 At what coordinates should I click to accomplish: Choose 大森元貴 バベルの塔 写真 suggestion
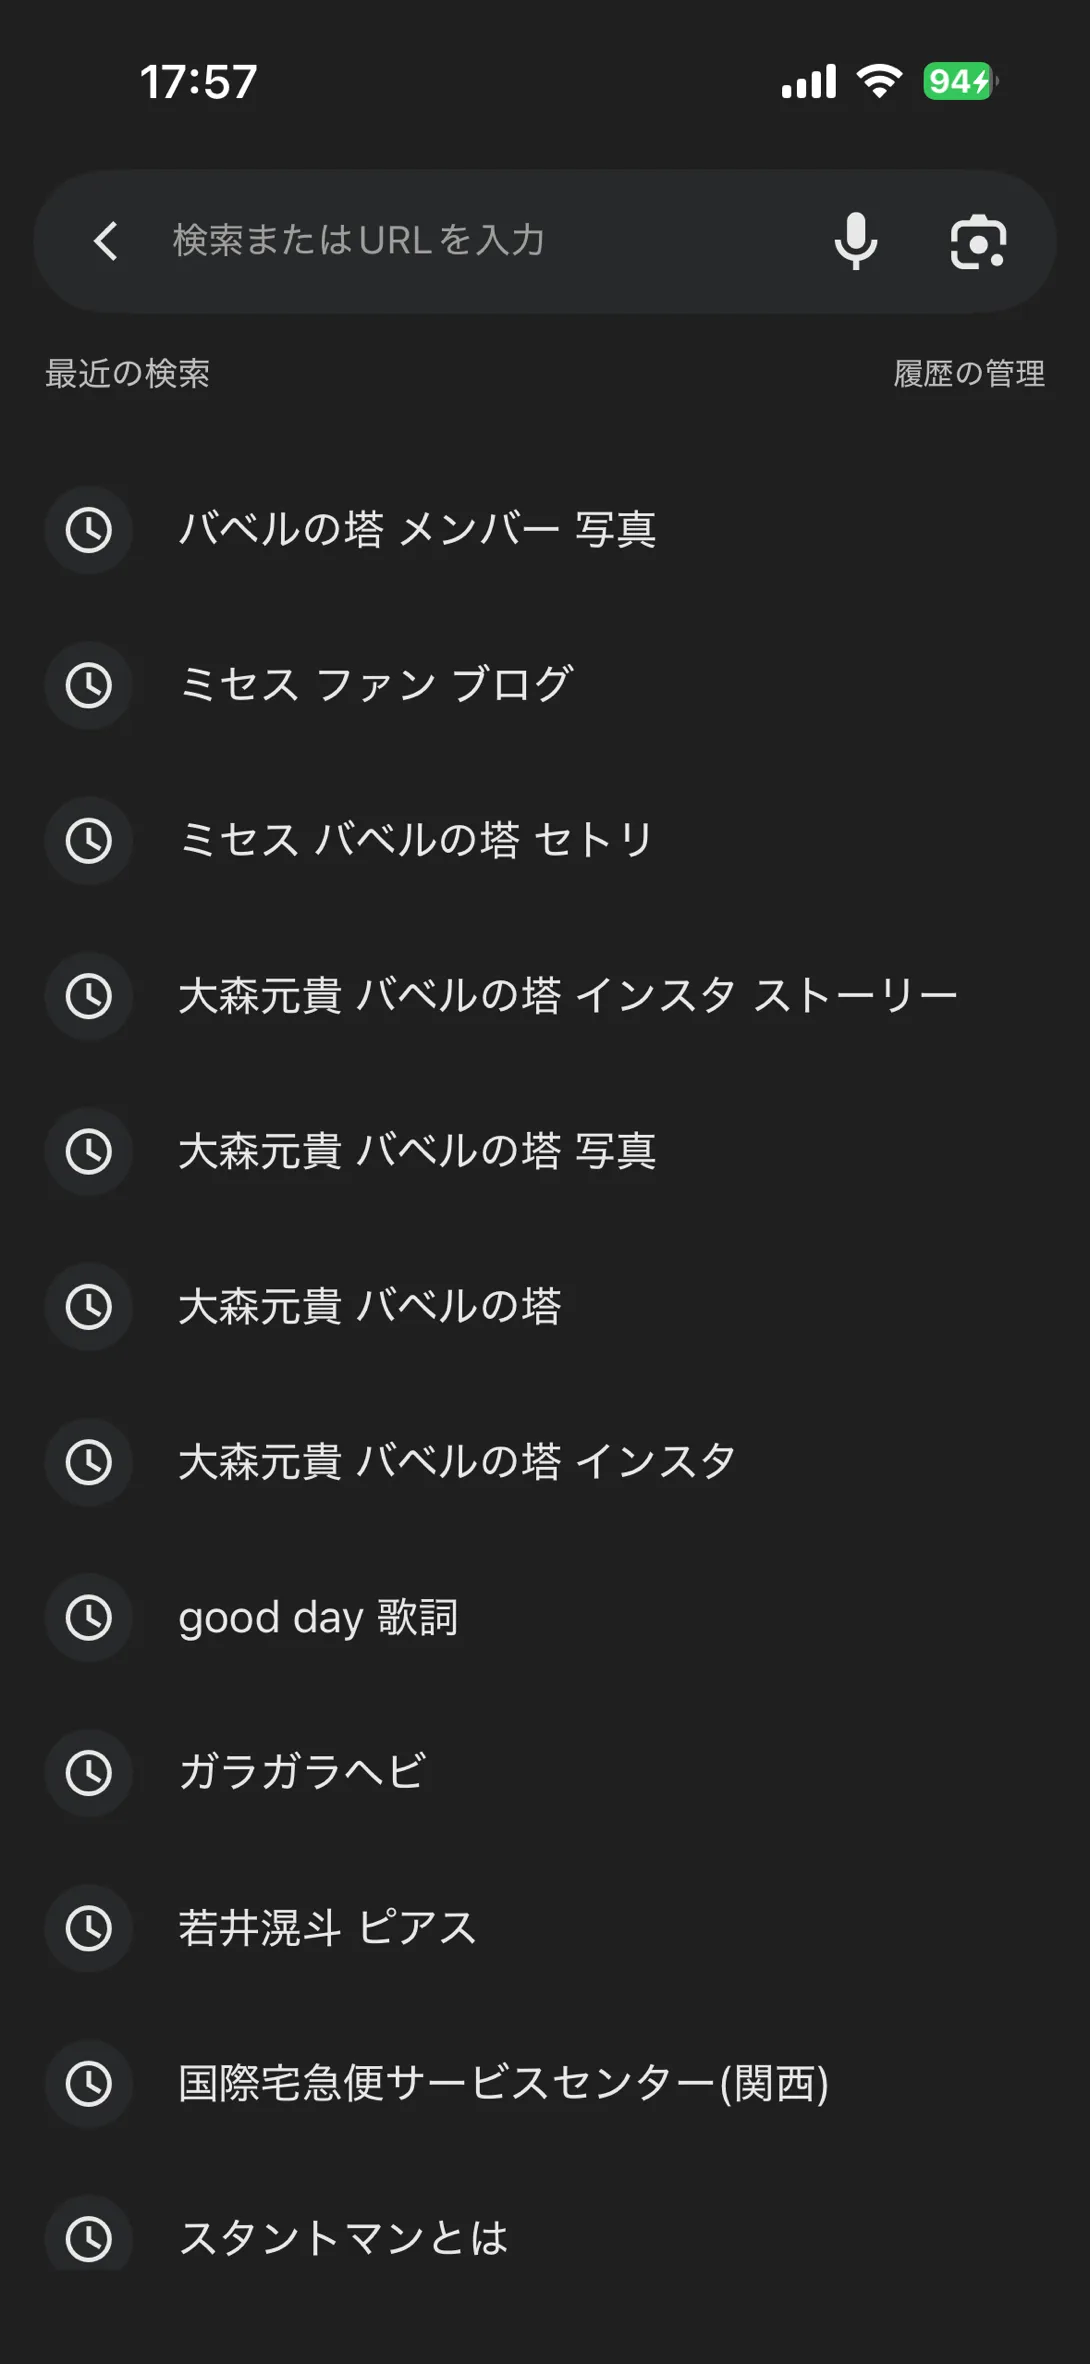click(x=545, y=1151)
